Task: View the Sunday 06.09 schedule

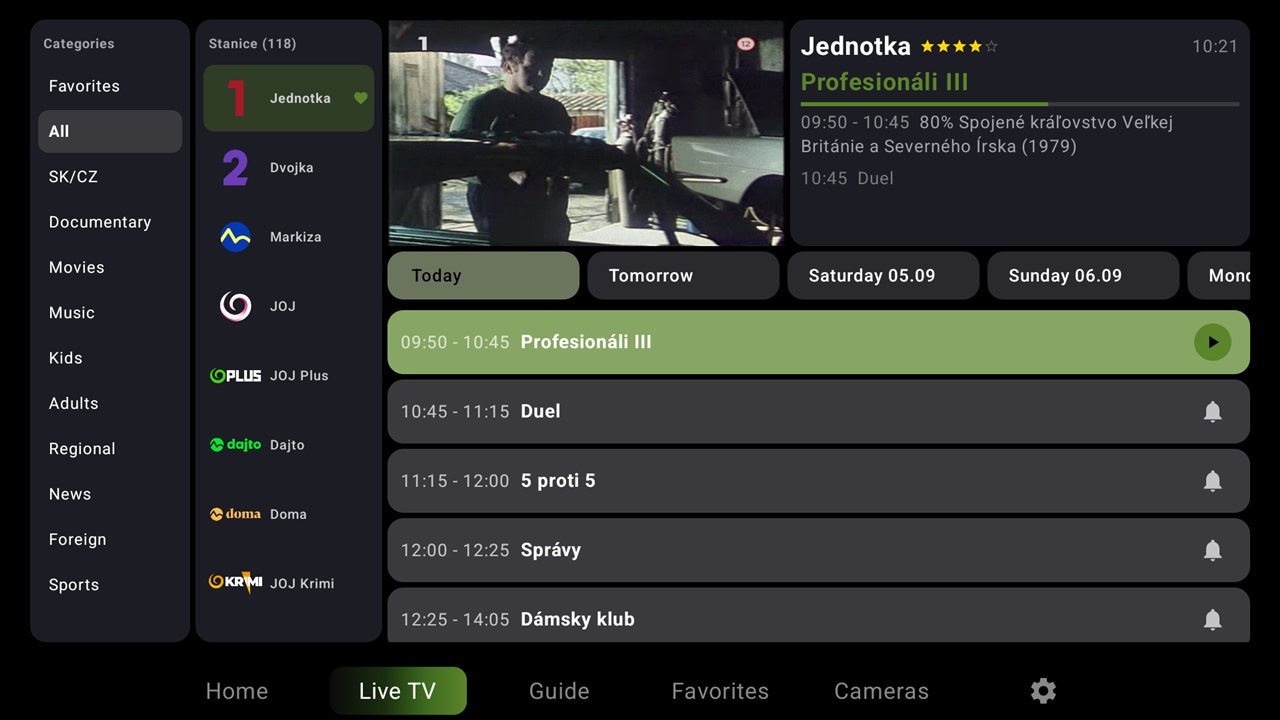Action: pyautogui.click(x=1083, y=276)
